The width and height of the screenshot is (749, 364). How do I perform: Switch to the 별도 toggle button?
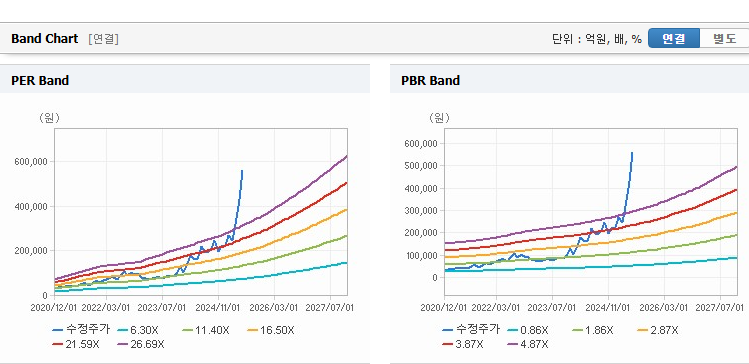coord(724,39)
